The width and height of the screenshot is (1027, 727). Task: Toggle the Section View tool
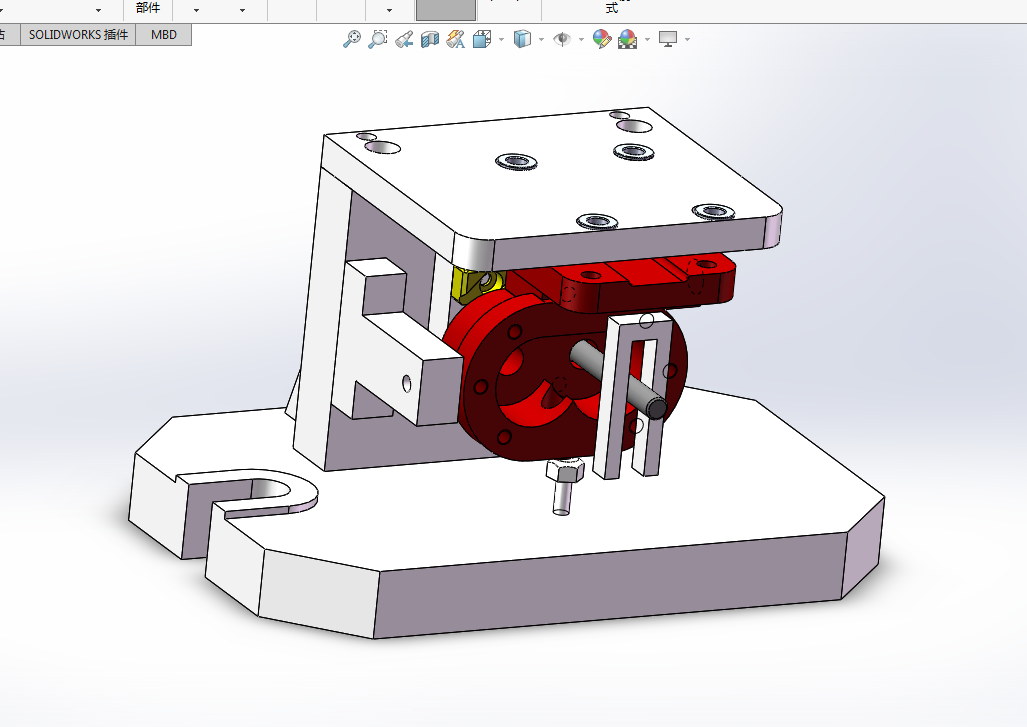click(430, 39)
